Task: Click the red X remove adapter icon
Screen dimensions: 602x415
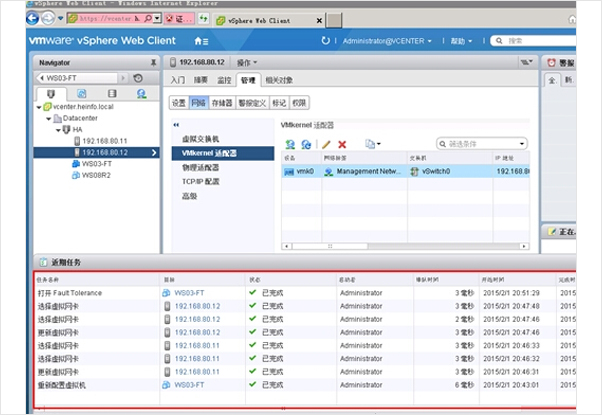Action: pyautogui.click(x=342, y=144)
